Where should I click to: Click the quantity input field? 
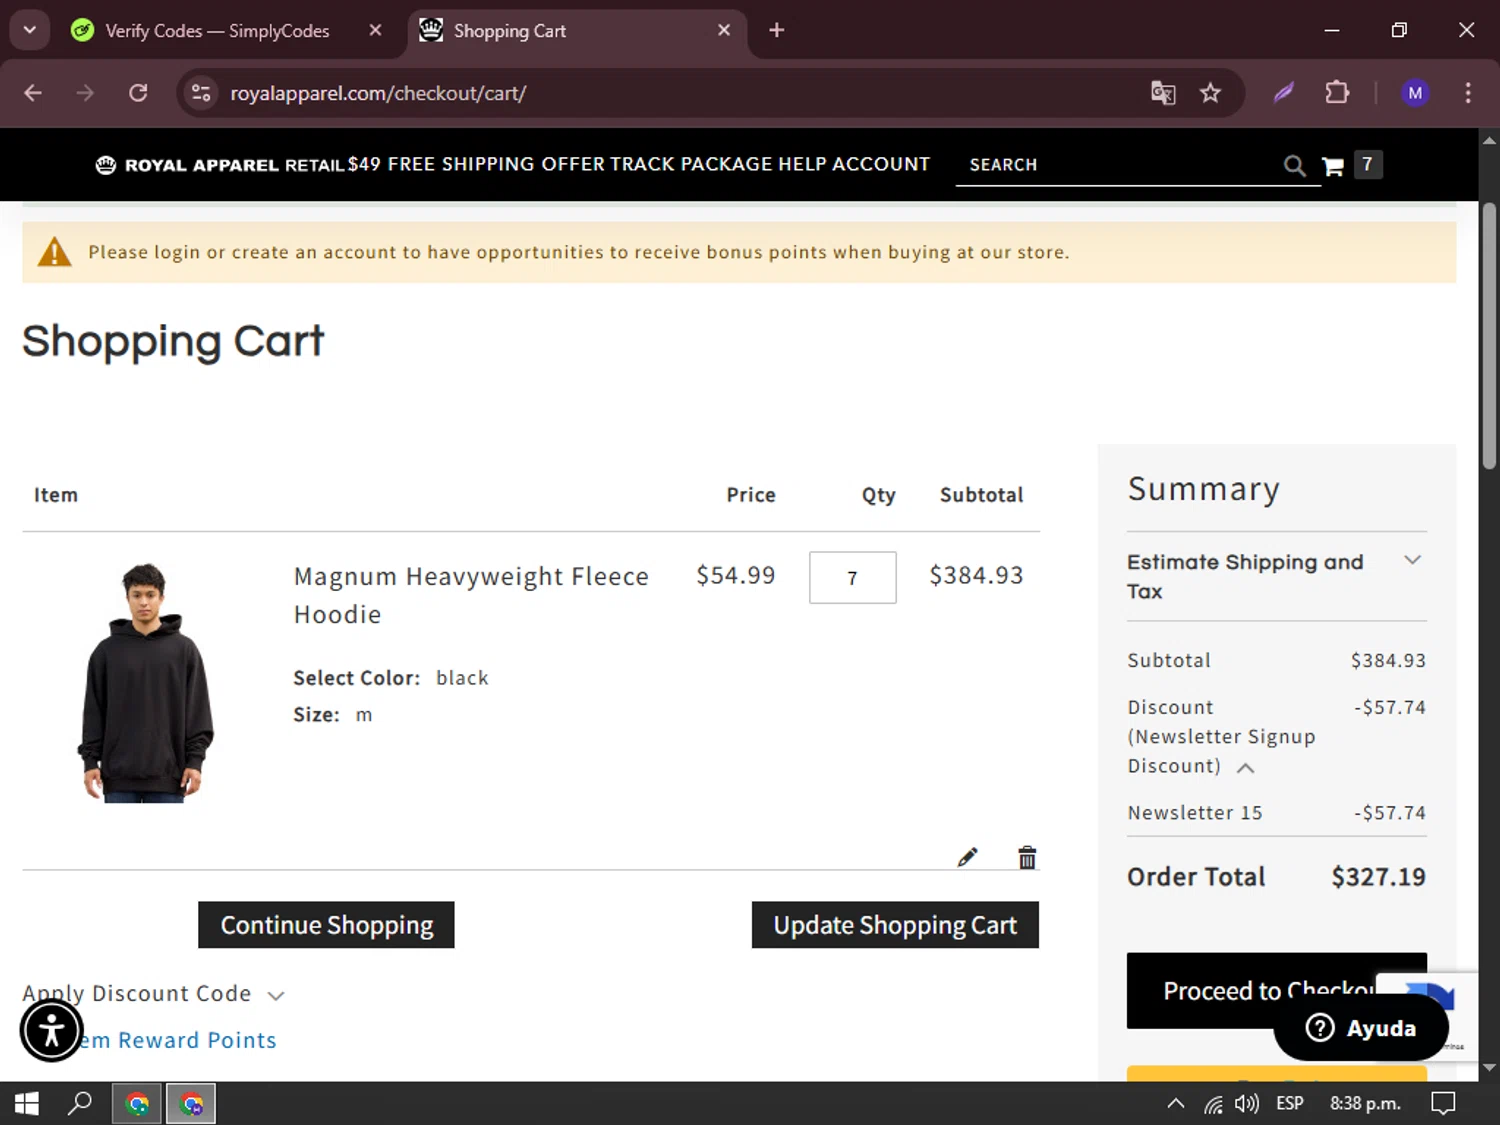[x=852, y=578]
